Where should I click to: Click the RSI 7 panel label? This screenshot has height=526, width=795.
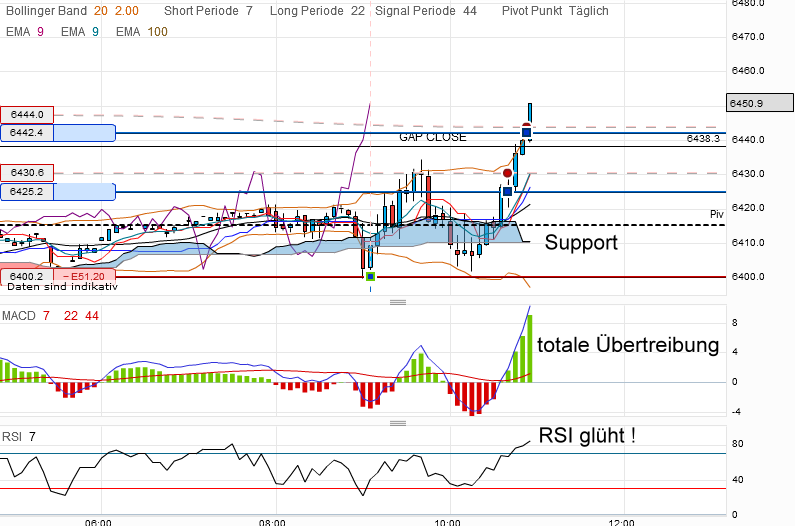[x=19, y=437]
